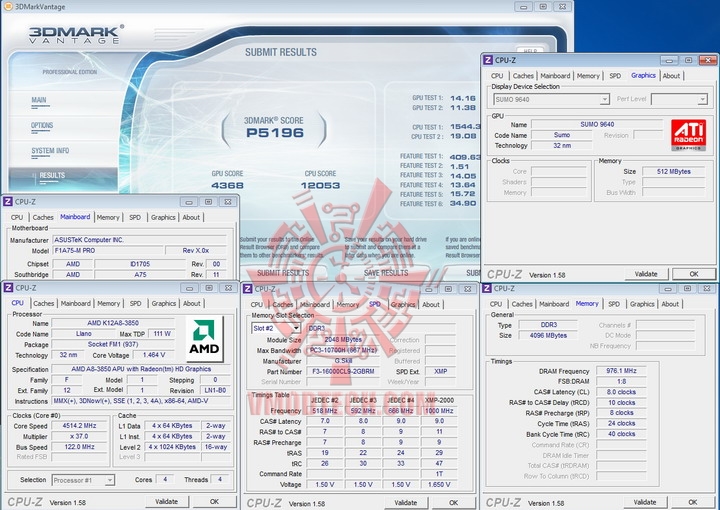Screen dimensions: 720x510
Task: Click the Manufacturer ASUSTeK Computer INC. field
Action: click(x=140, y=240)
